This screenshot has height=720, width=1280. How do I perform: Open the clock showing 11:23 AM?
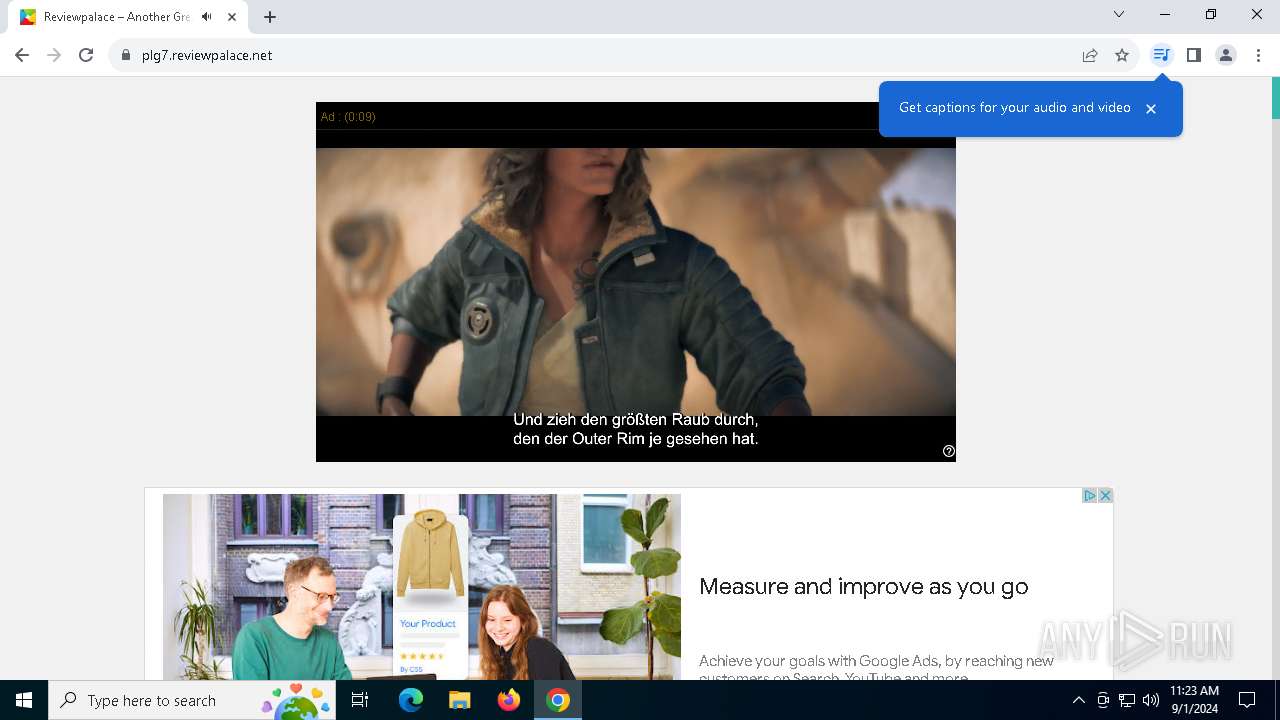coord(1194,700)
